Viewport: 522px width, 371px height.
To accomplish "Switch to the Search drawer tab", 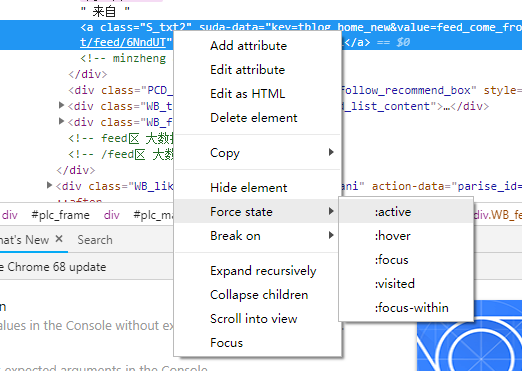I will point(95,240).
